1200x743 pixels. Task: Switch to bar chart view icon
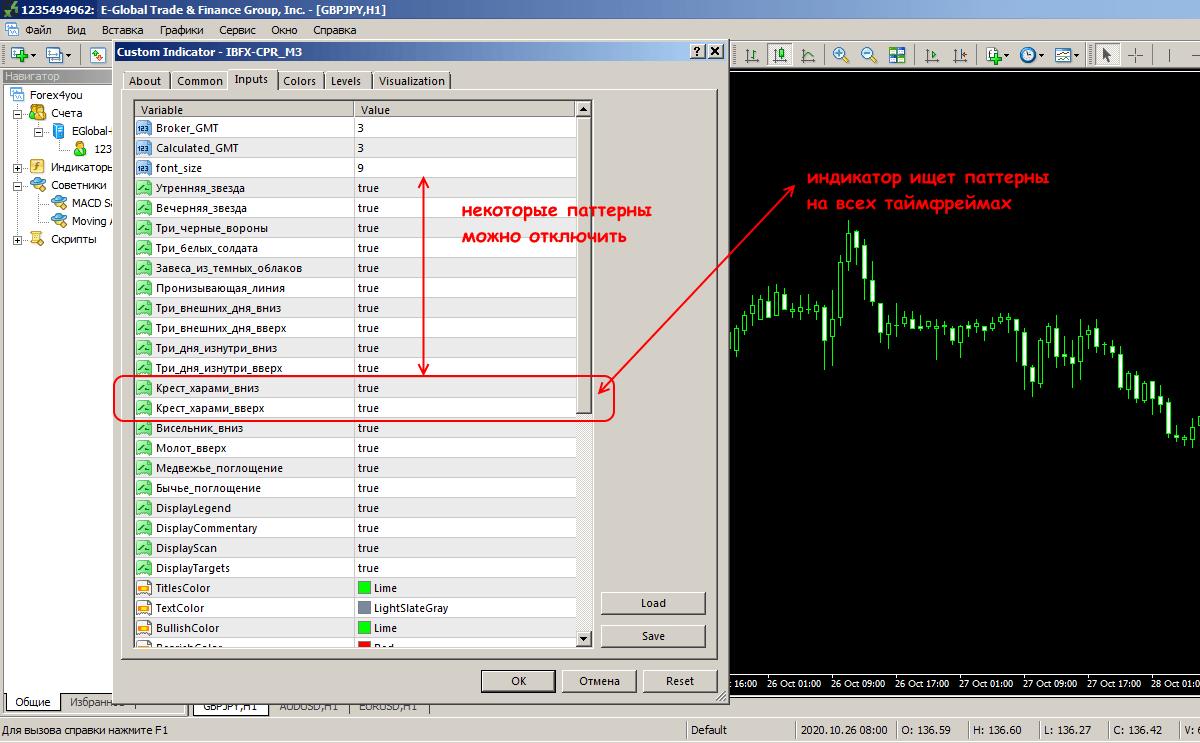750,55
